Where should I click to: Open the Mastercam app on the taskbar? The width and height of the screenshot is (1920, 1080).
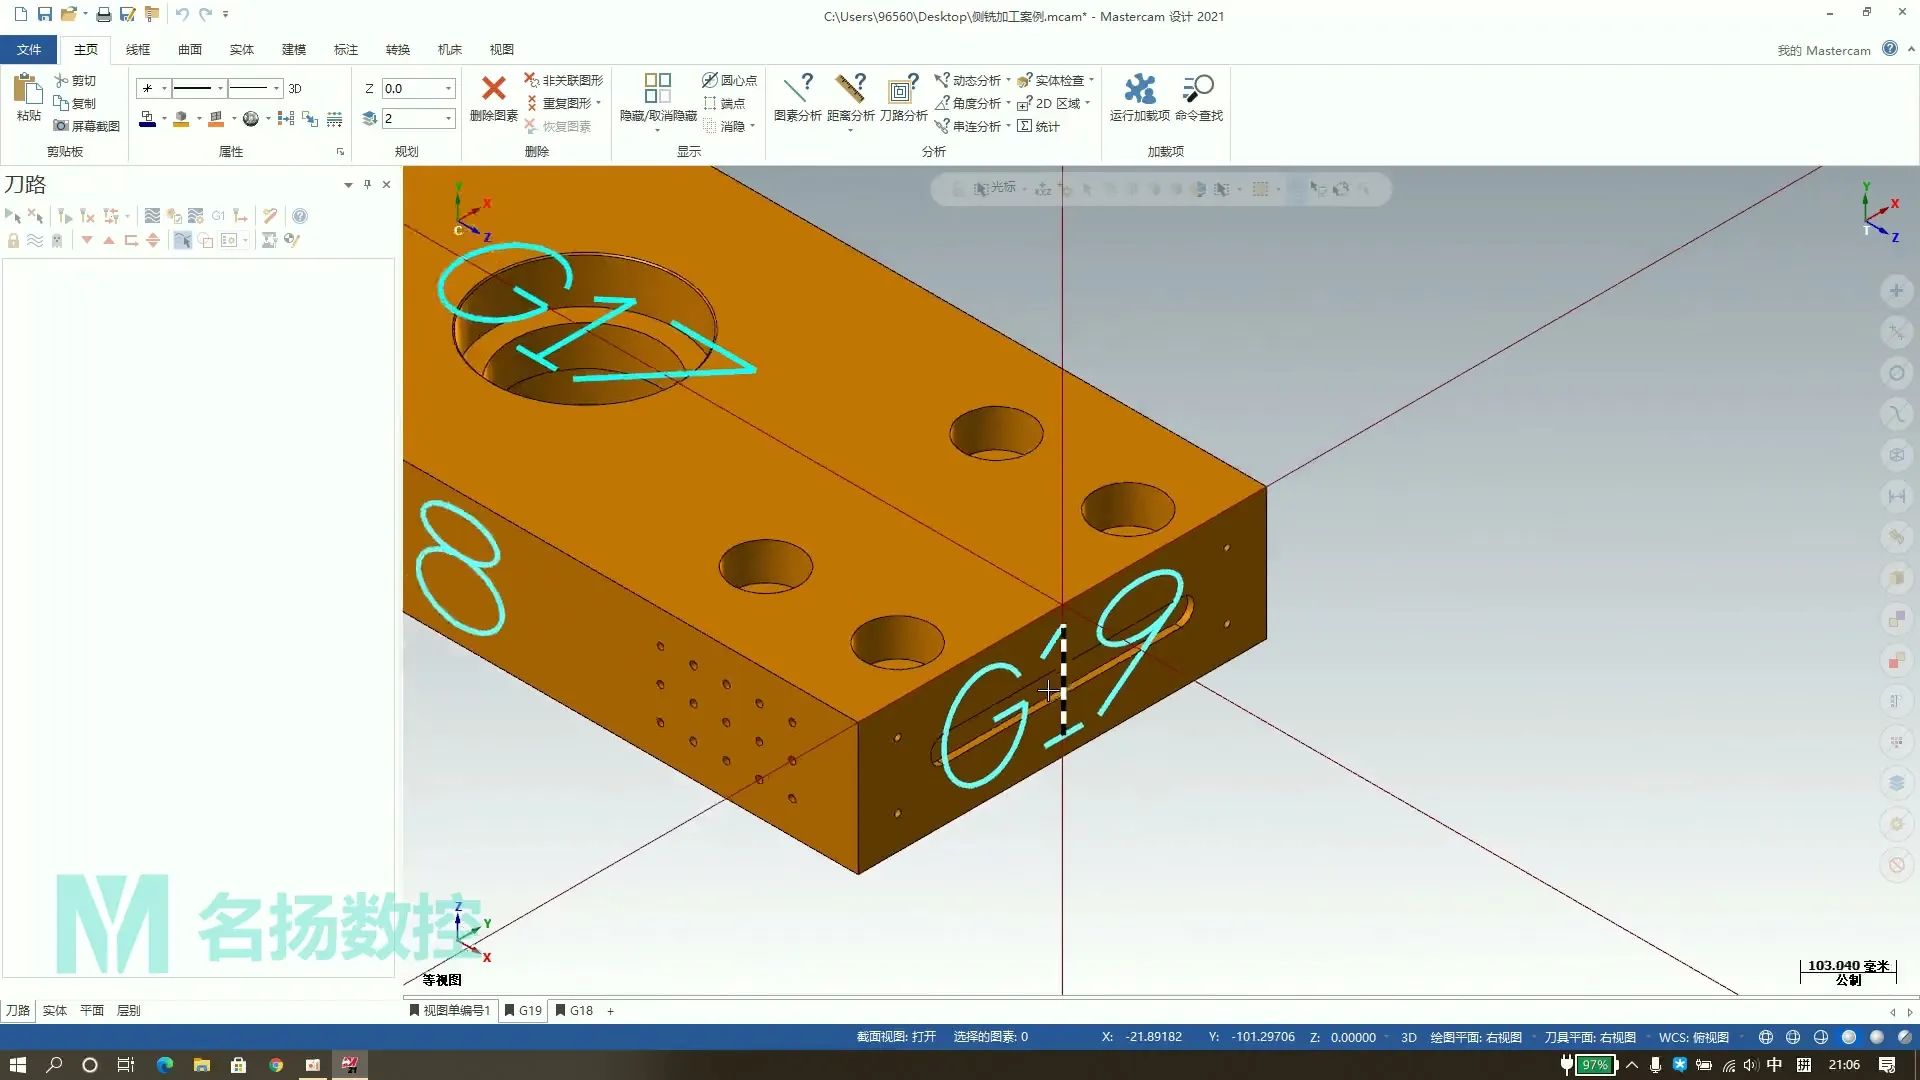350,1065
